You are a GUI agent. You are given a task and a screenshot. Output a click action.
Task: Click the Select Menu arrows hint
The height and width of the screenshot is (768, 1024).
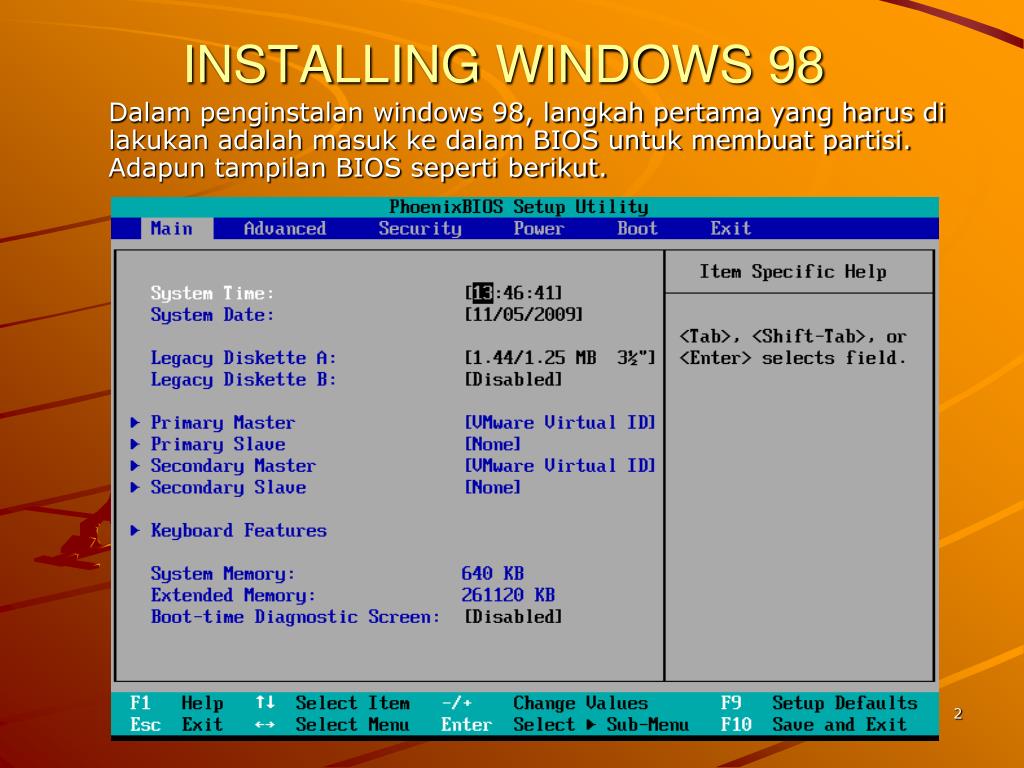(x=332, y=725)
